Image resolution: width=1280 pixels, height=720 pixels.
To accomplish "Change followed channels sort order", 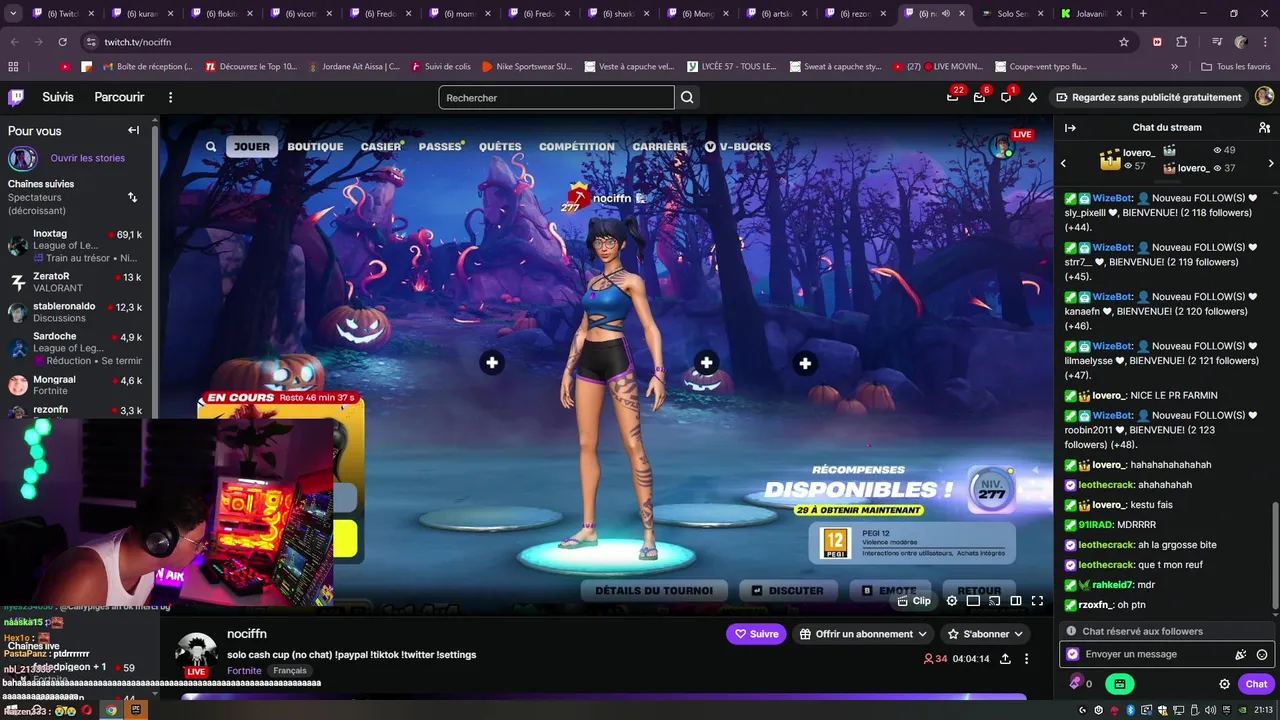I will tap(132, 198).
